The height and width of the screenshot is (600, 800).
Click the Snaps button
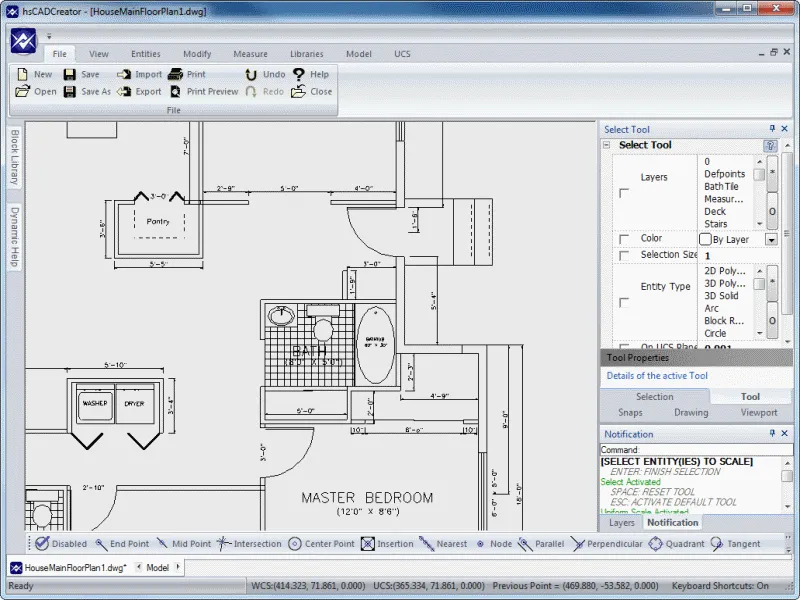coord(630,412)
